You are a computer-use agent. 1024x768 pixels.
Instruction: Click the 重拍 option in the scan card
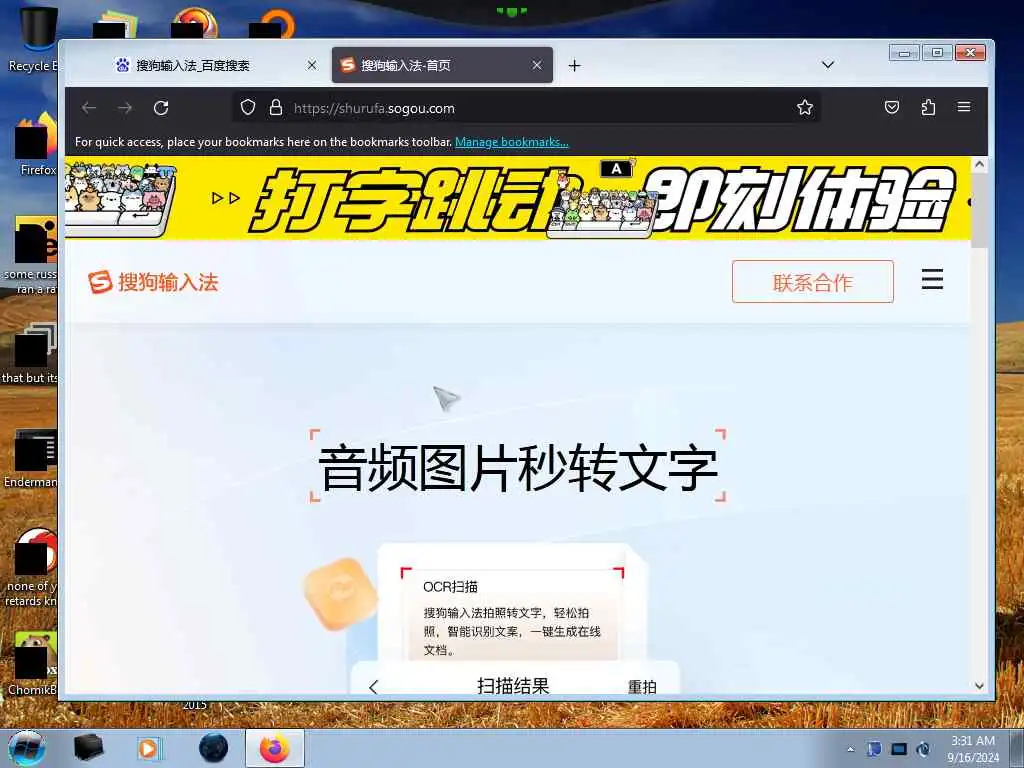click(x=641, y=686)
